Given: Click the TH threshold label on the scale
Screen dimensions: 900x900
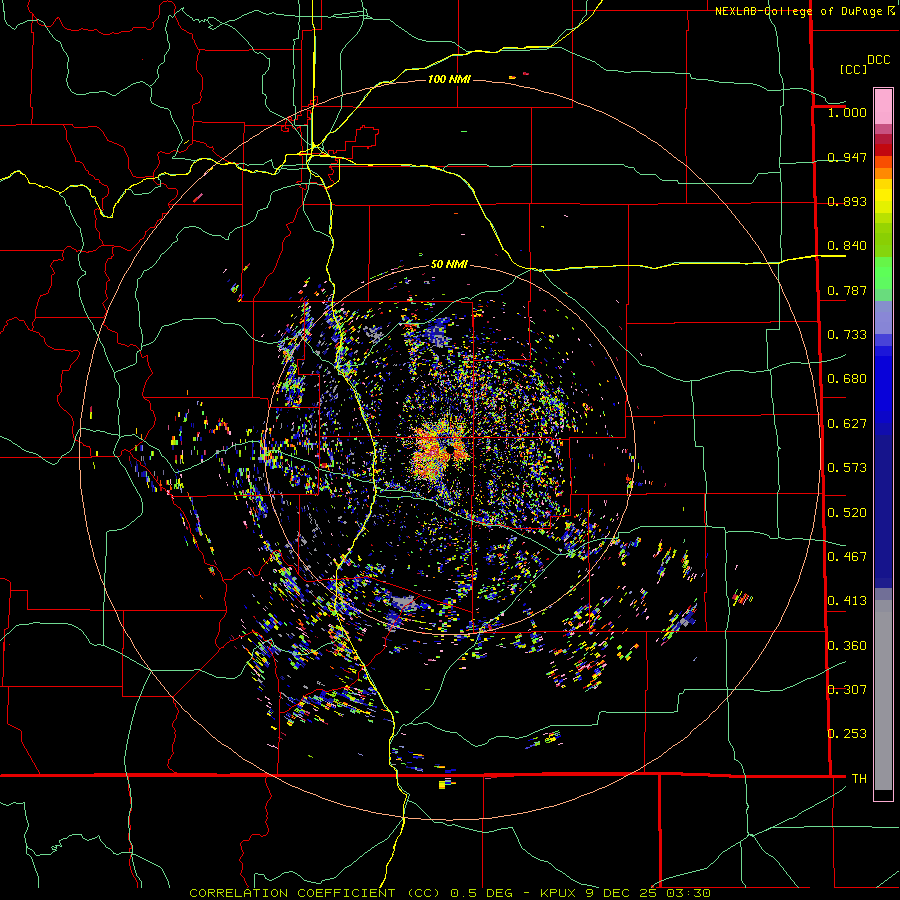Looking at the screenshot, I should [x=859, y=779].
